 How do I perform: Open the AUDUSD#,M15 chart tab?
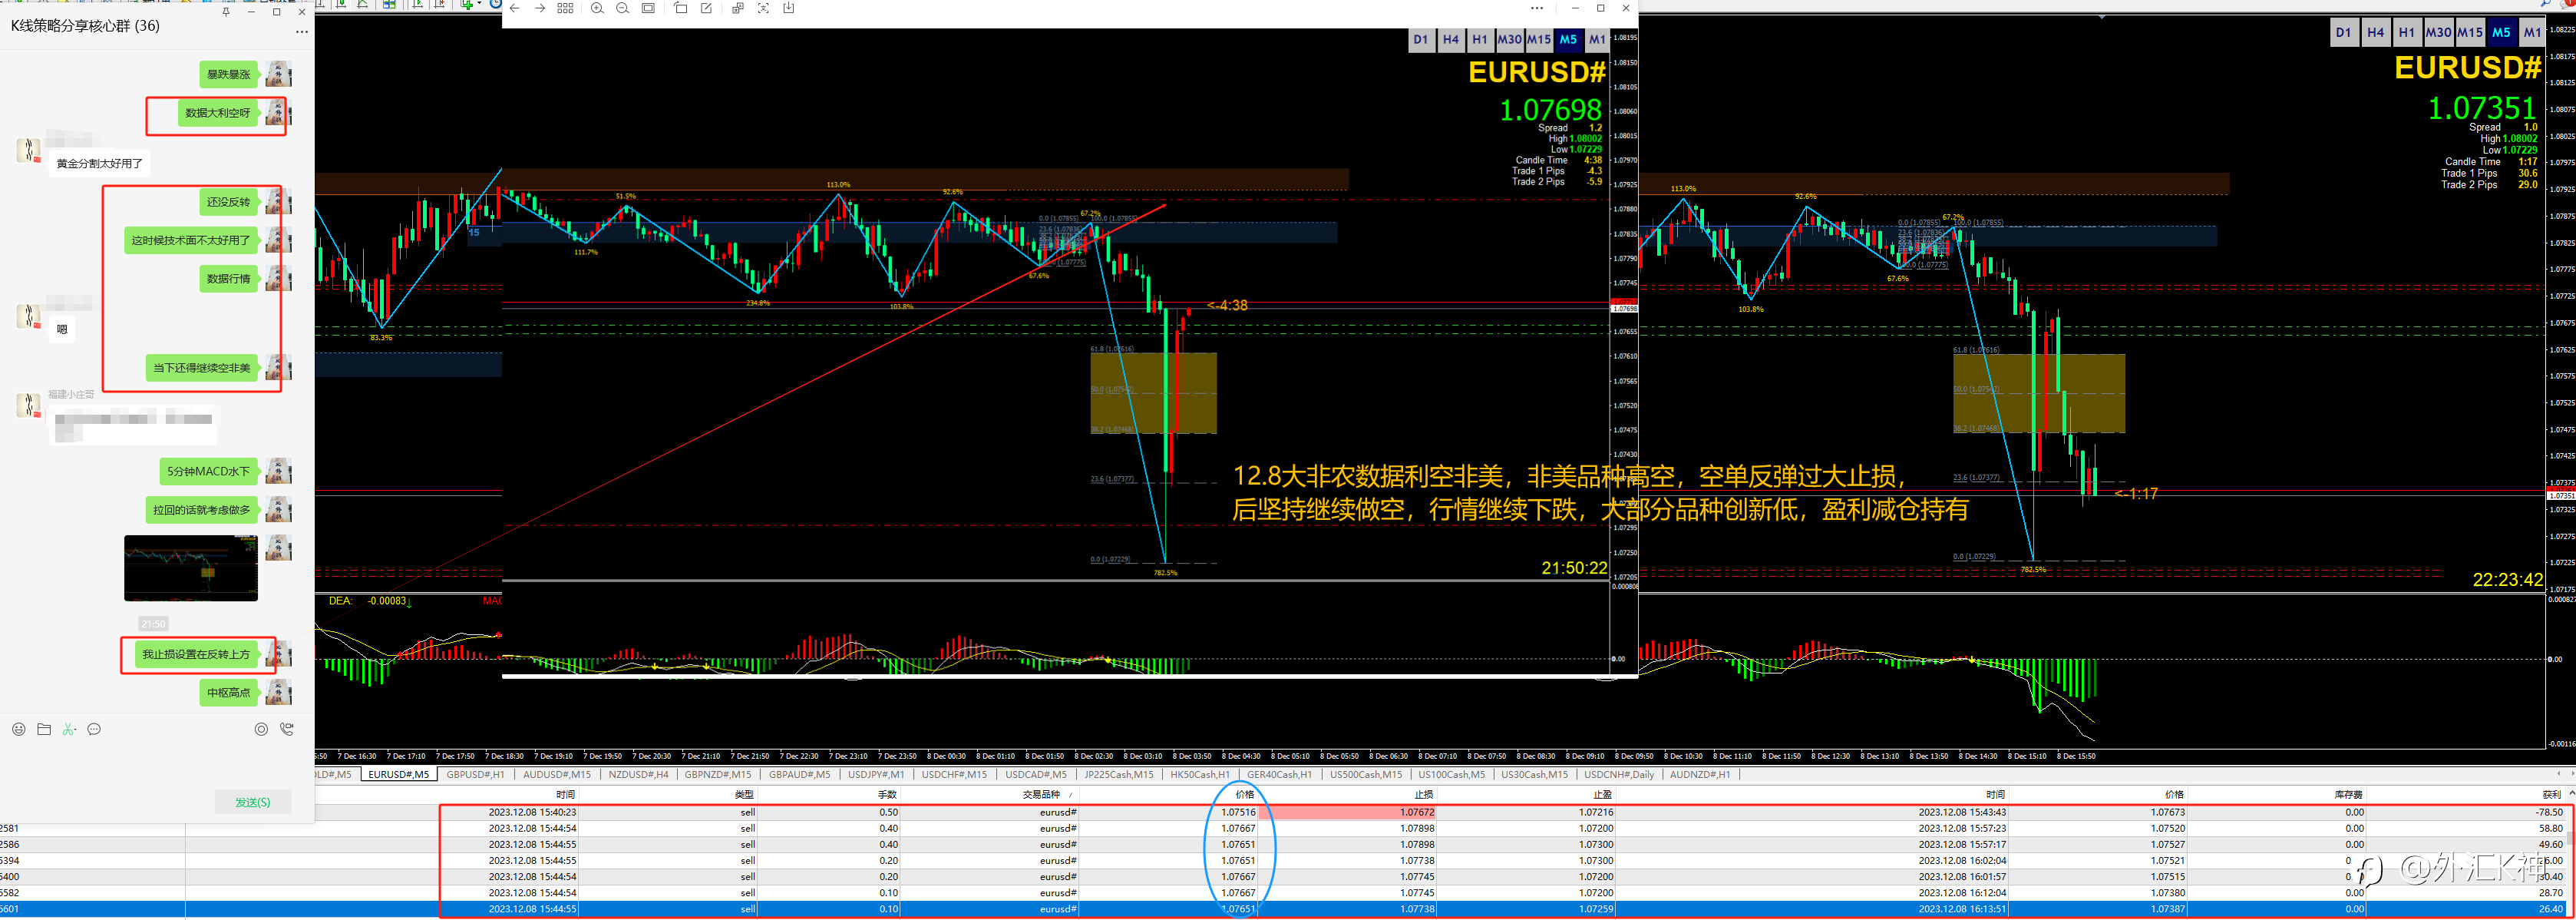pyautogui.click(x=557, y=775)
